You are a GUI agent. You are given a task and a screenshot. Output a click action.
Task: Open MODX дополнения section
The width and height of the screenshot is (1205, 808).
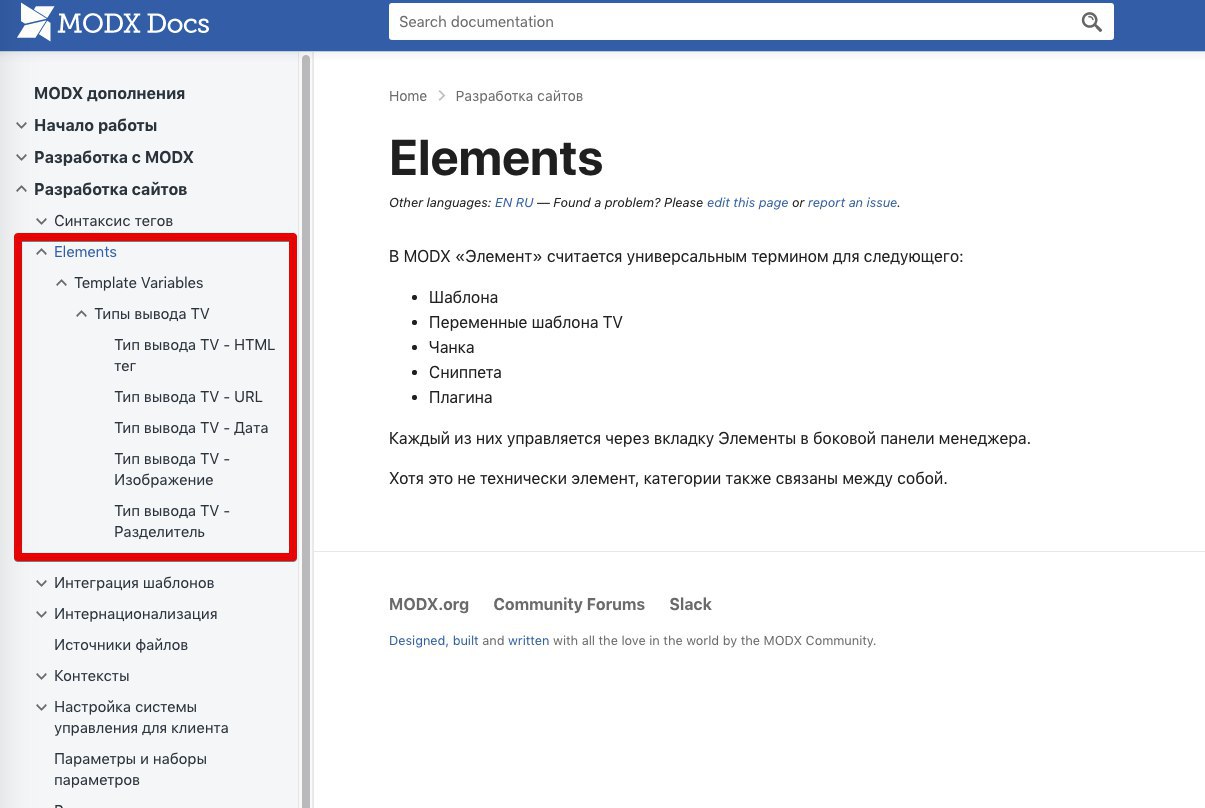pyautogui.click(x=109, y=93)
